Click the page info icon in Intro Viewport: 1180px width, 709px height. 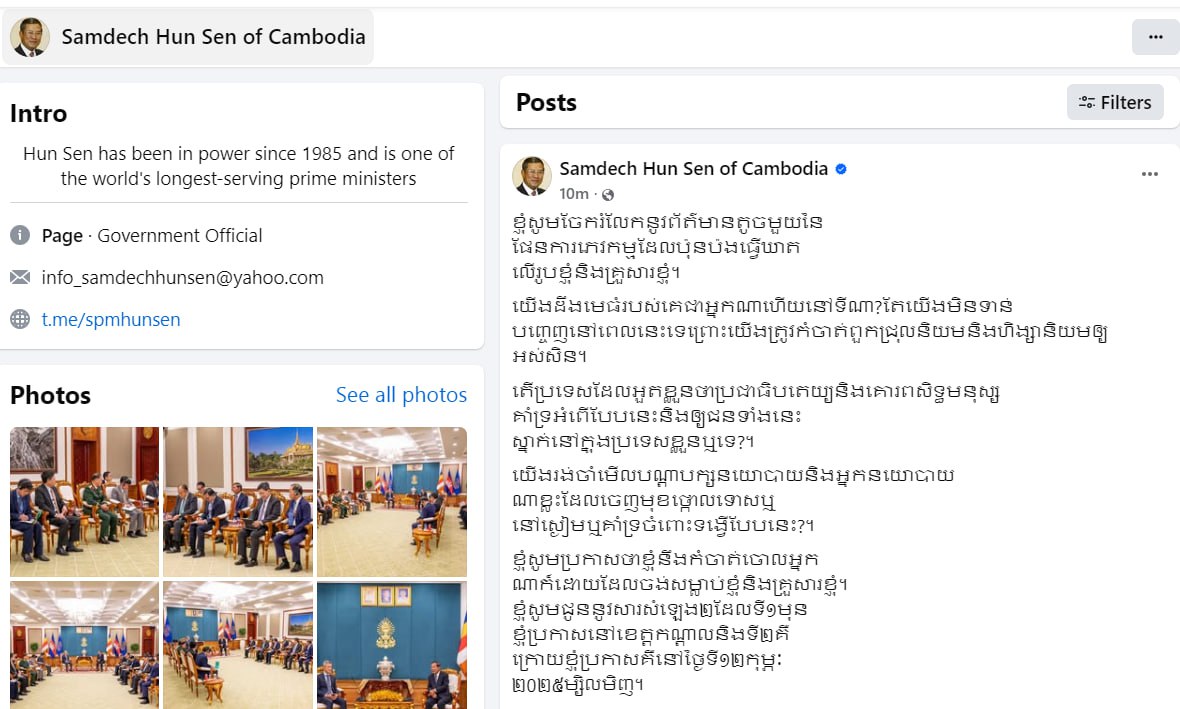pos(20,236)
